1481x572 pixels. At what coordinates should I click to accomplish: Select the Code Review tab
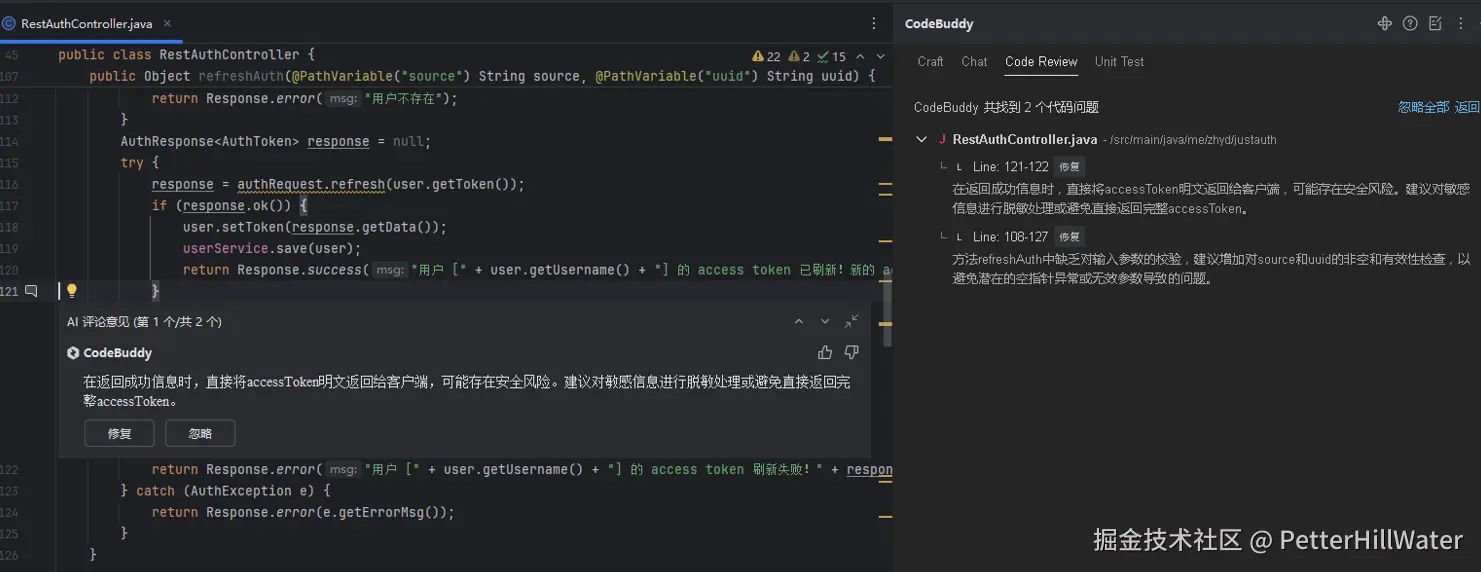1041,61
